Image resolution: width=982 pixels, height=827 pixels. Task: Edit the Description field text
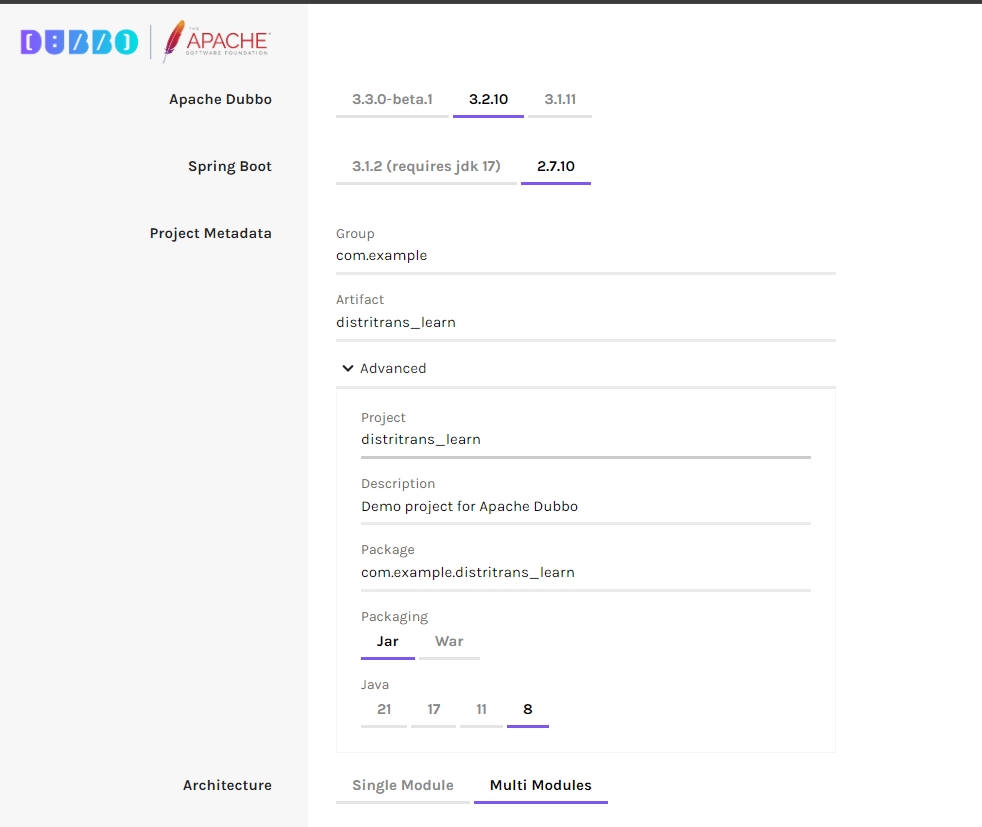pyautogui.click(x=586, y=506)
